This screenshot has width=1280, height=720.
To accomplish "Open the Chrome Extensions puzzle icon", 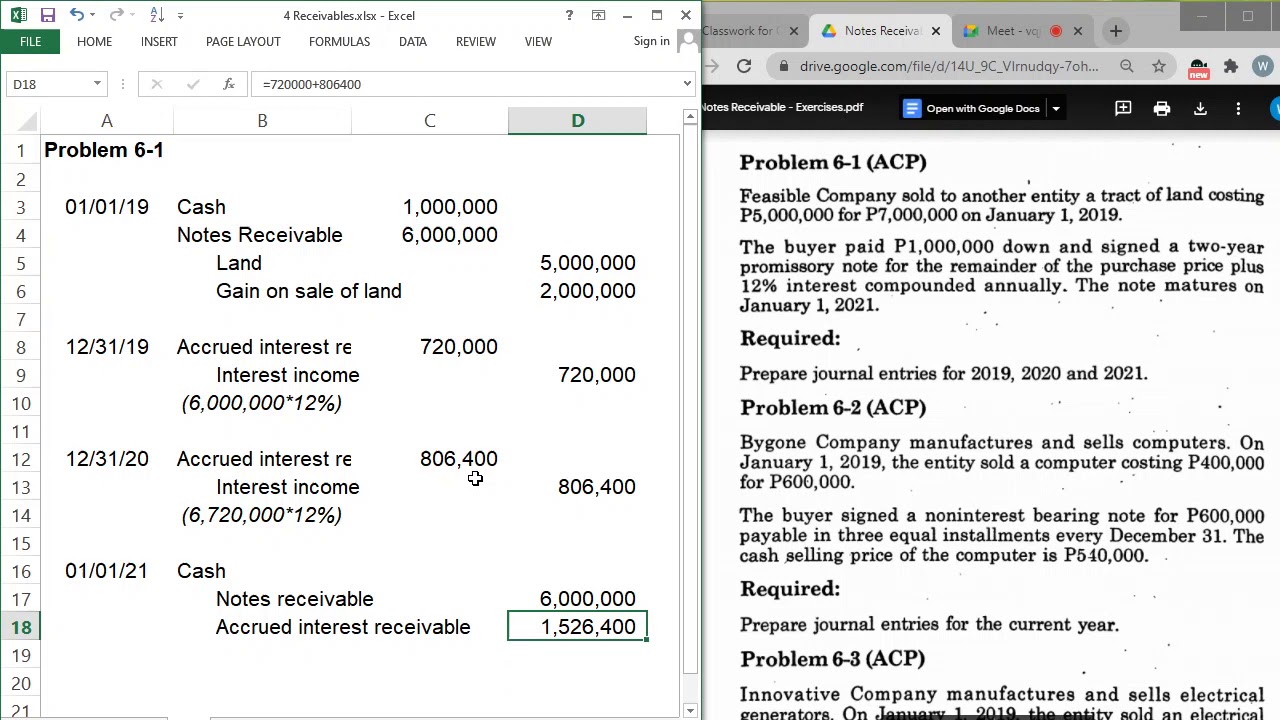I will tap(1231, 66).
